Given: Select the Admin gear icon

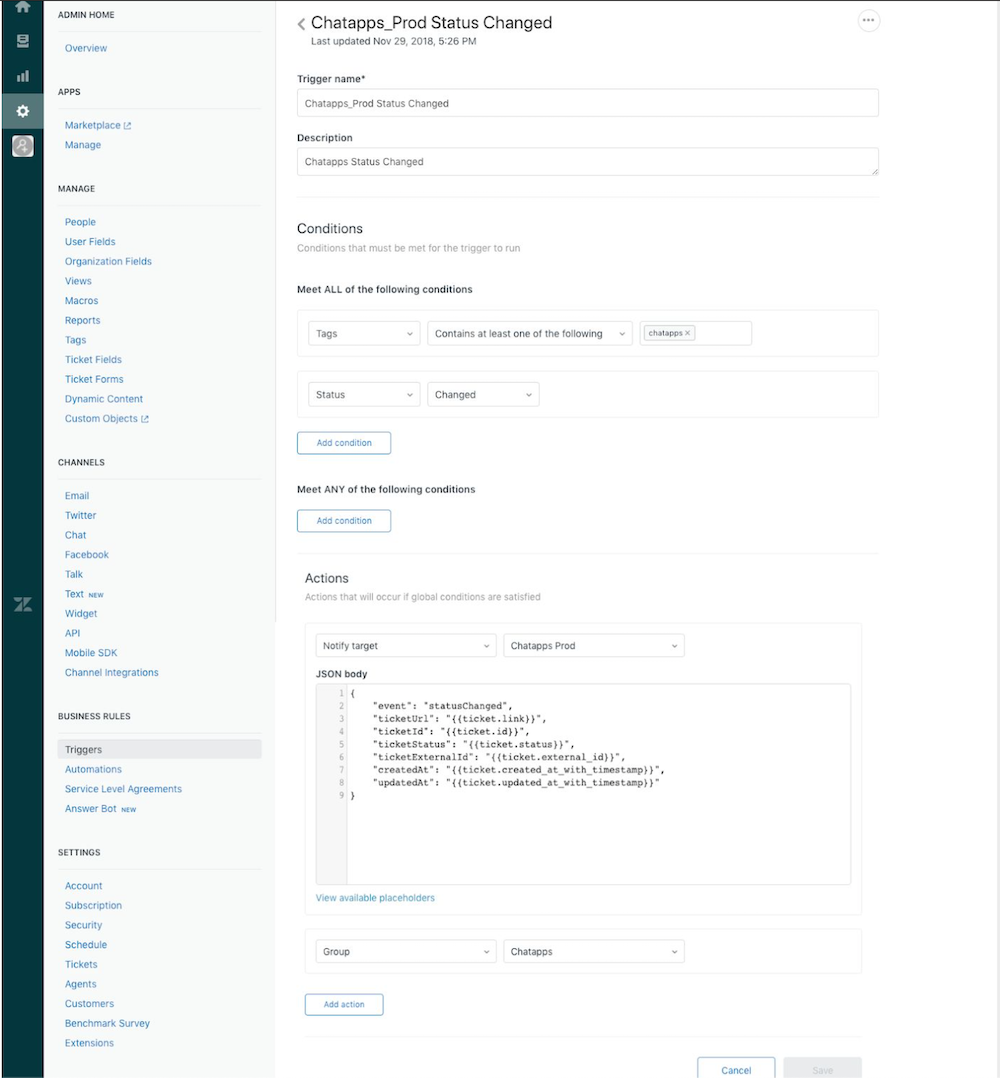Looking at the screenshot, I should pos(23,111).
